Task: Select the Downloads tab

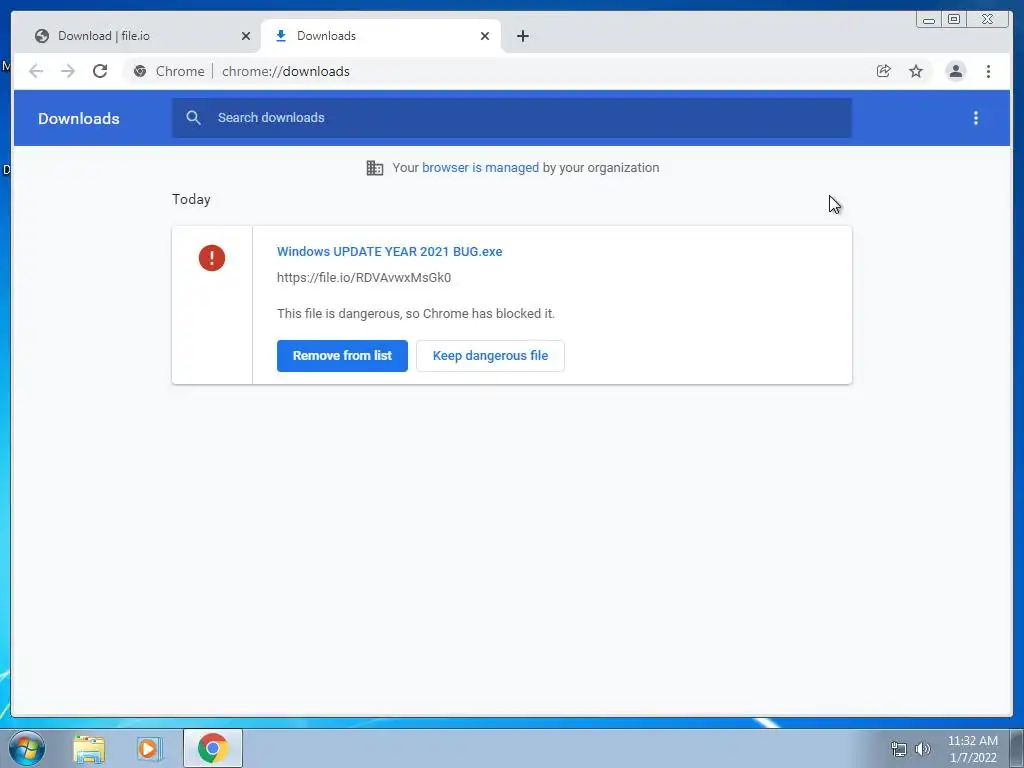Action: click(x=381, y=36)
